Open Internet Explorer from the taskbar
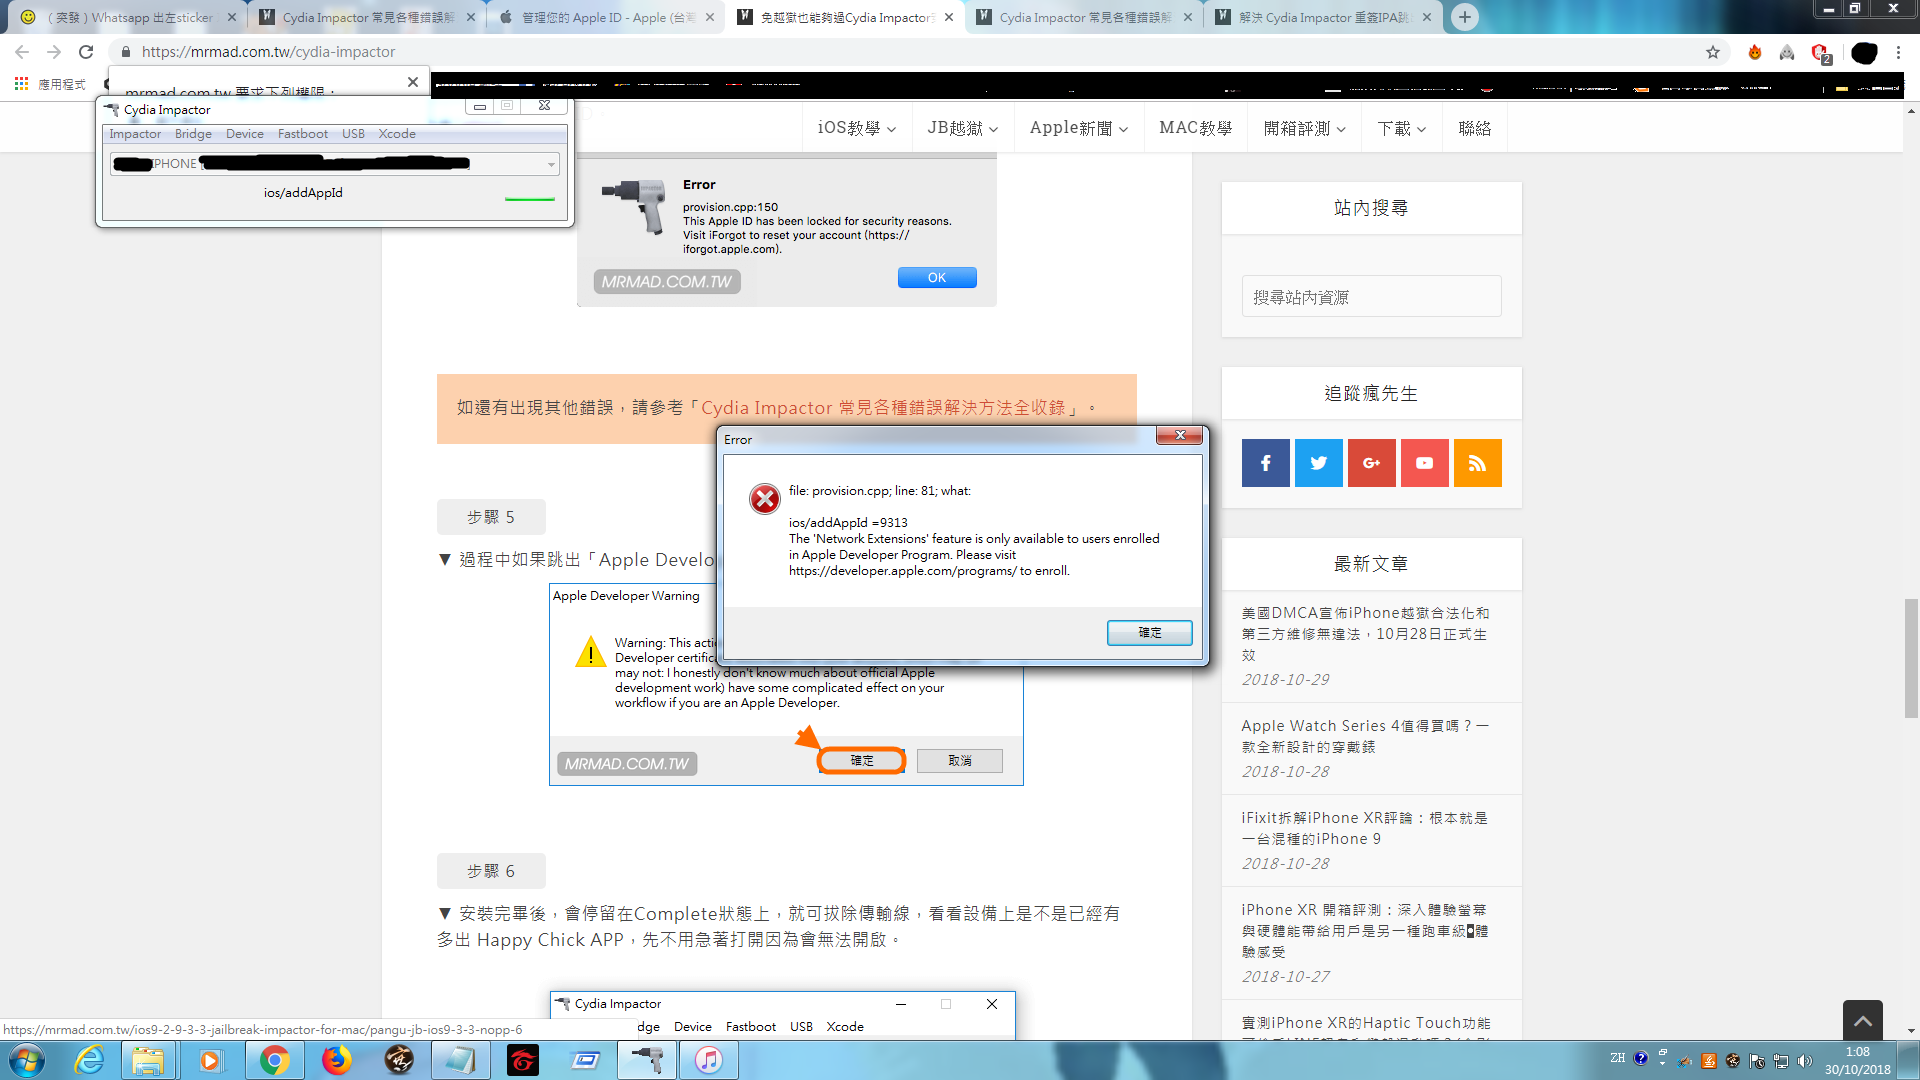 pyautogui.click(x=89, y=1060)
